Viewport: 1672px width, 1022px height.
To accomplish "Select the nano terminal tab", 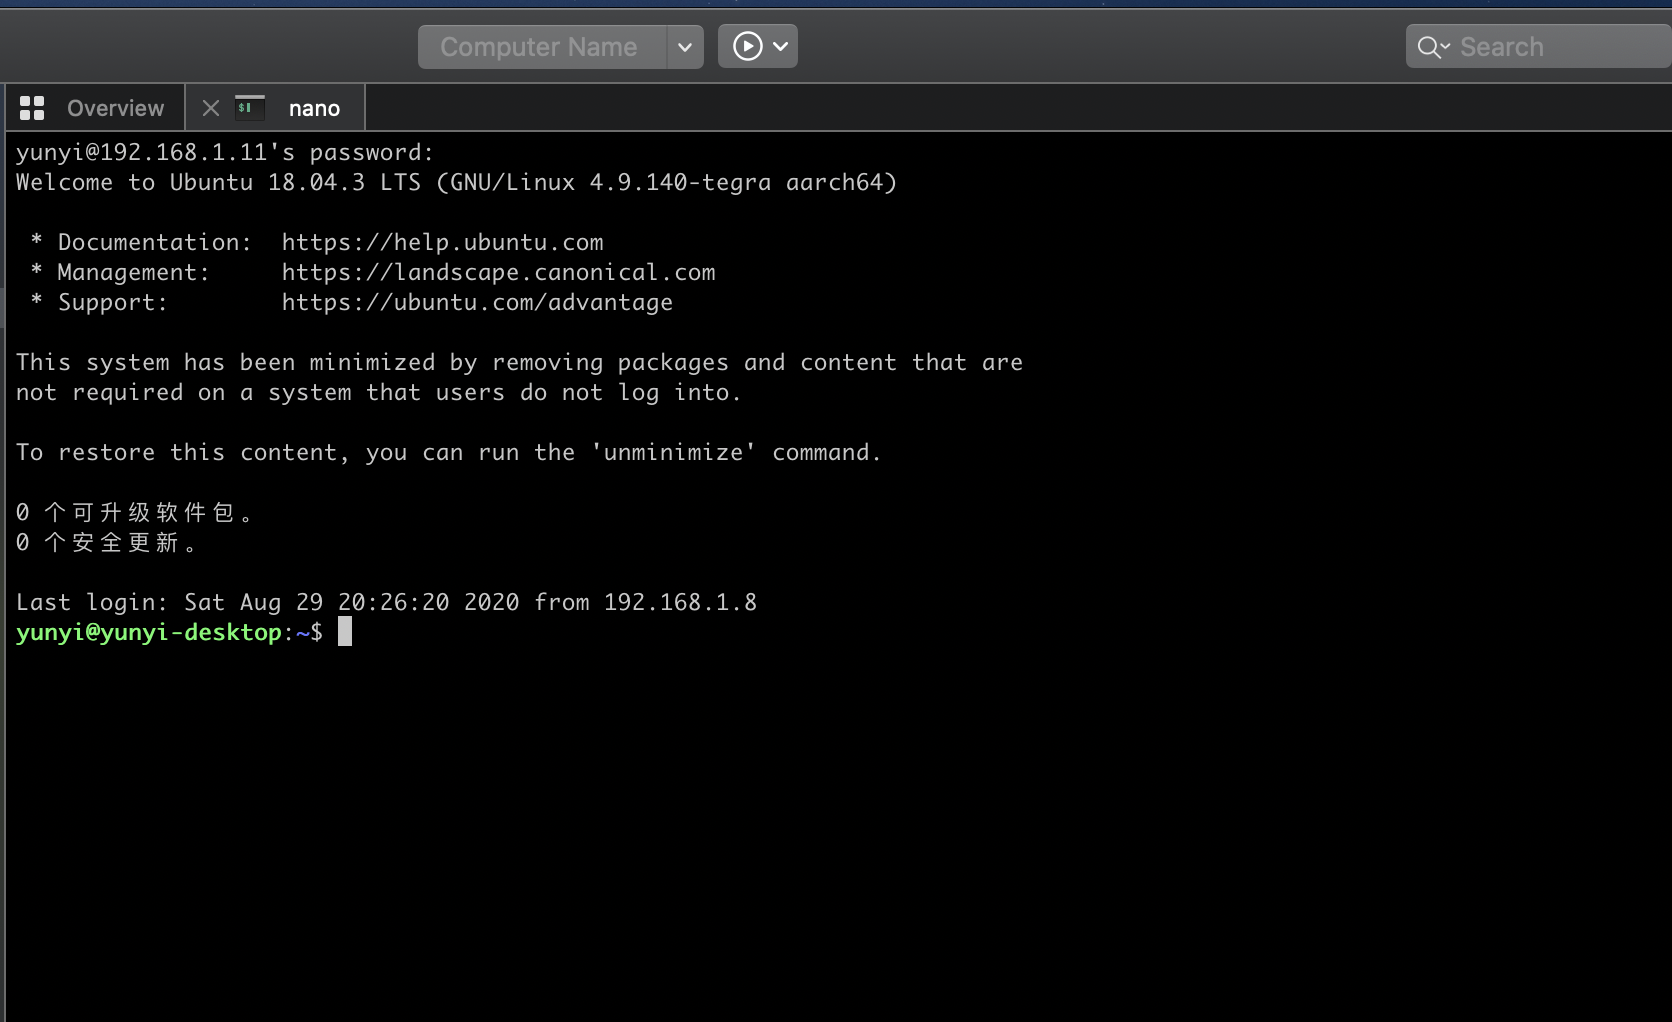I will pos(313,108).
